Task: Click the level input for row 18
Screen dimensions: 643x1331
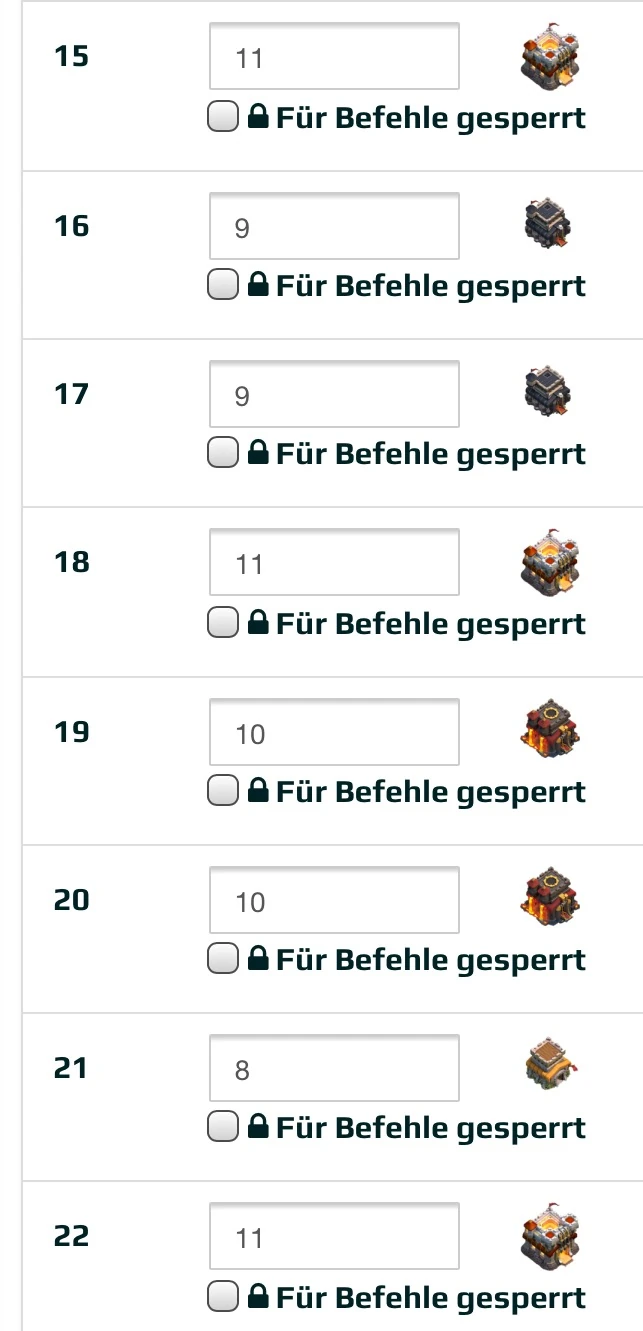Action: click(334, 563)
